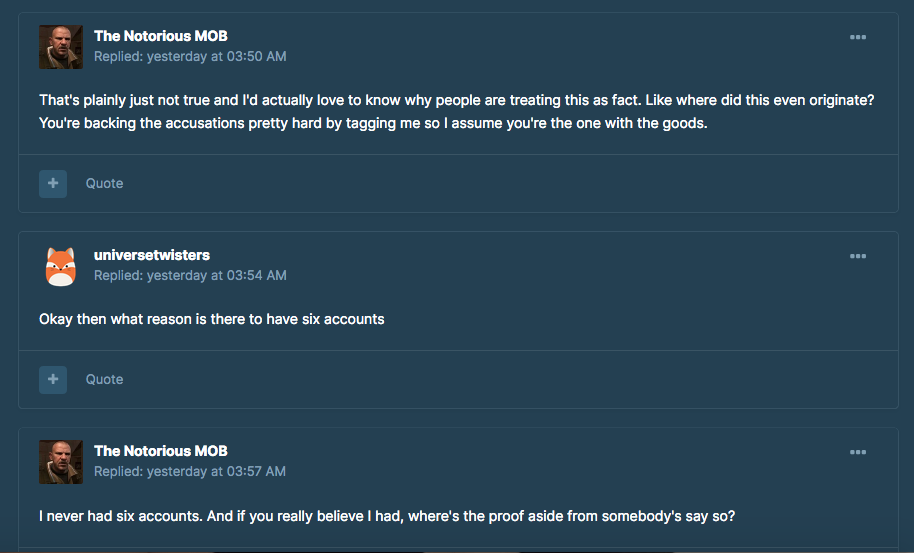The width and height of the screenshot is (914, 553).
Task: Open The Notorious MOB username on the 03:57 AM post
Action: (161, 451)
